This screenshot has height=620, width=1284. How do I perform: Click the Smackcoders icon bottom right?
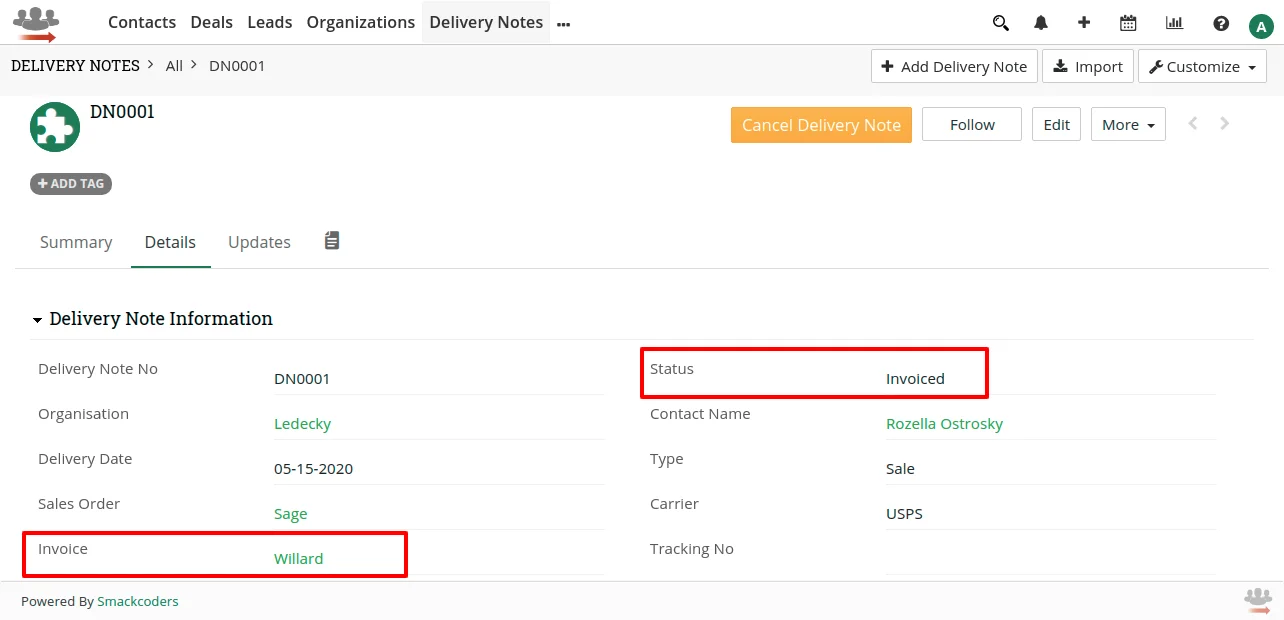pyautogui.click(x=1257, y=600)
